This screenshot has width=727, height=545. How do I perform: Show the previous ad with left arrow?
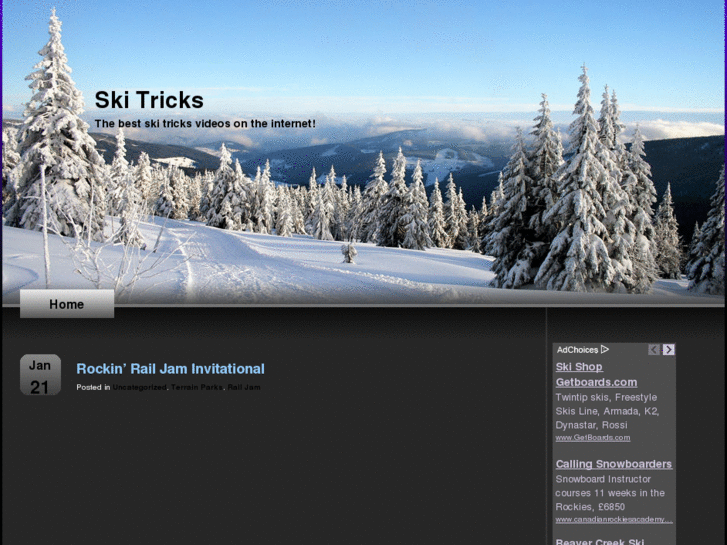pos(654,349)
